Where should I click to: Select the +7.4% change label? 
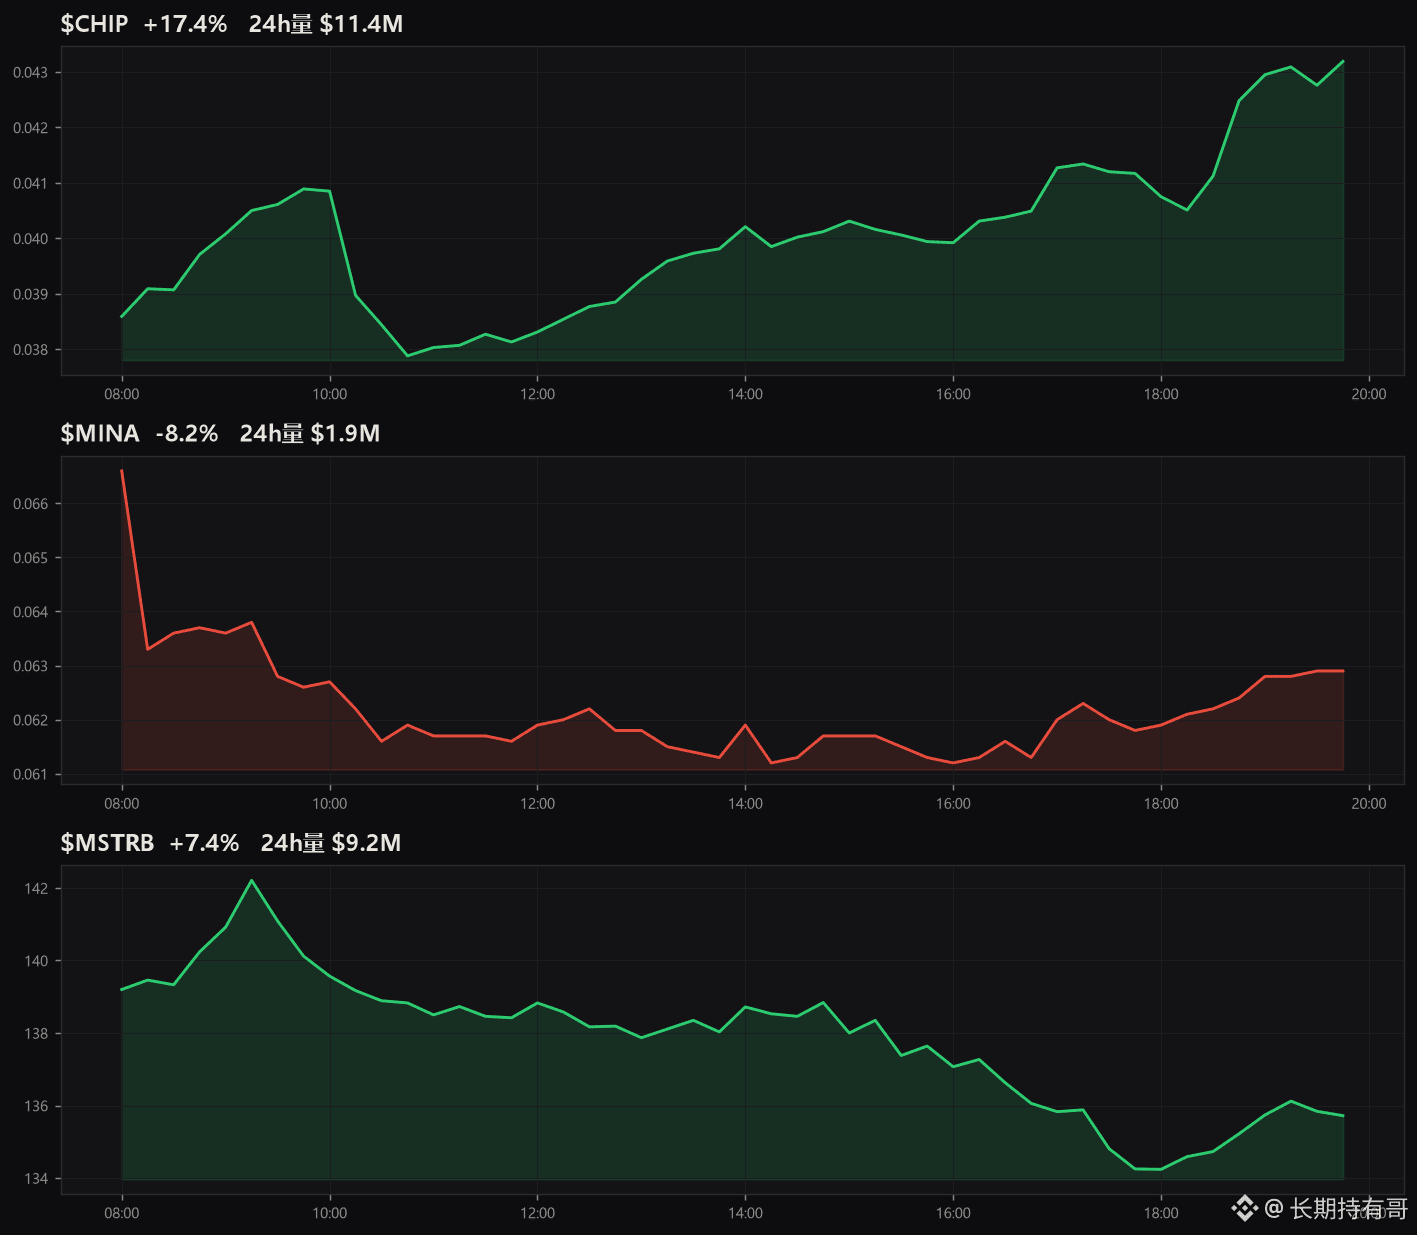click(204, 843)
